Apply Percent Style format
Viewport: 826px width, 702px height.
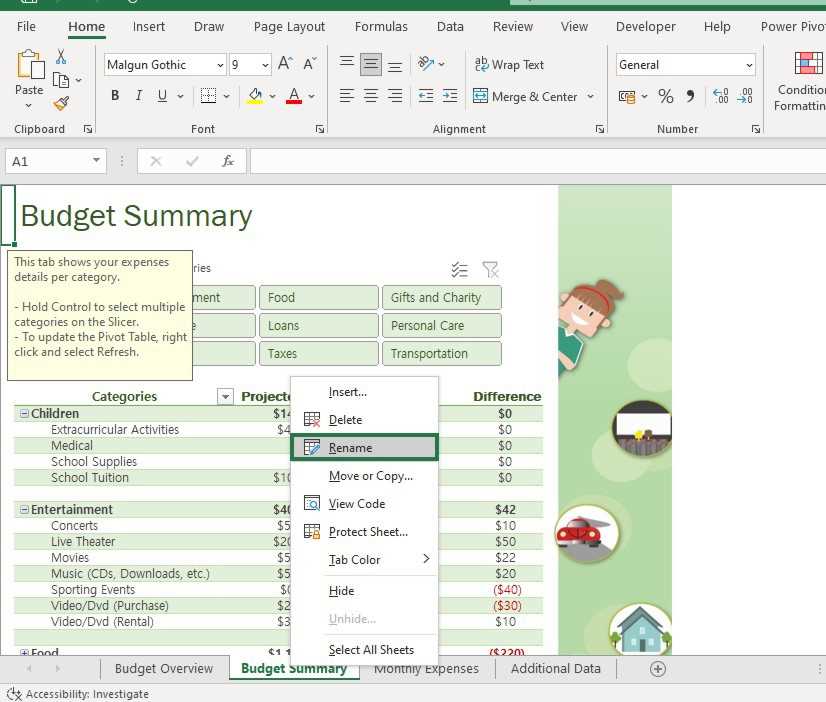[x=666, y=96]
